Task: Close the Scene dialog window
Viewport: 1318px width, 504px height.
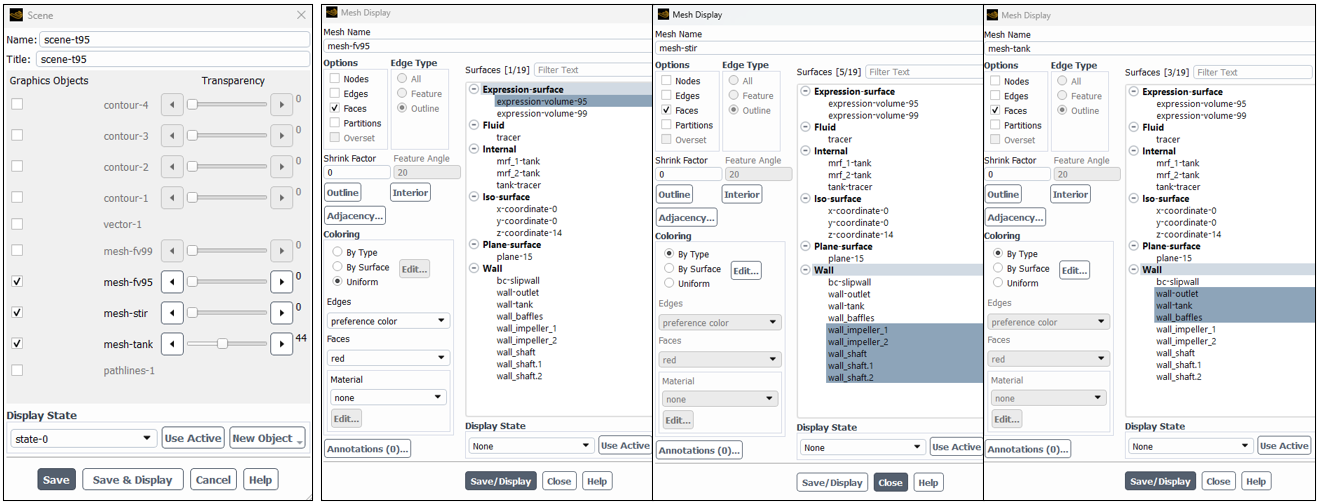Action: point(301,15)
